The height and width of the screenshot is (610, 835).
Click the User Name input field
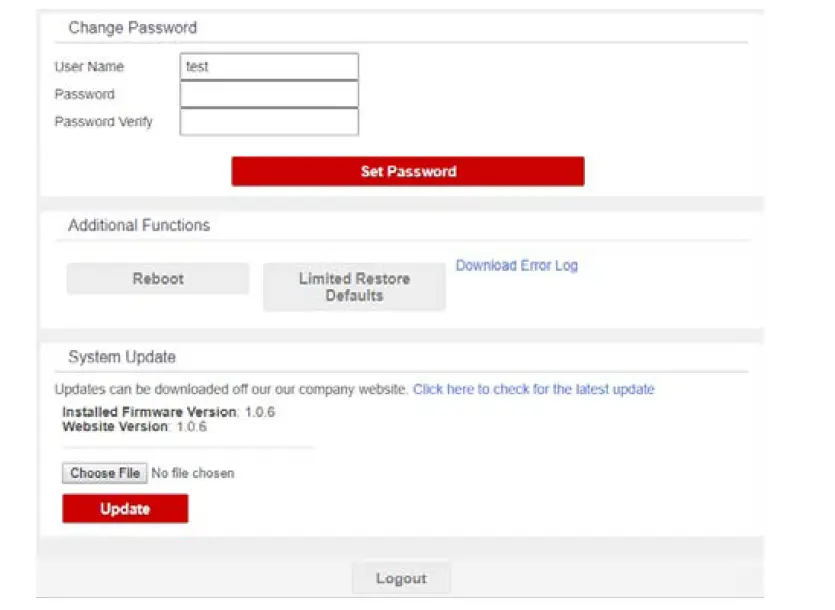tap(269, 67)
